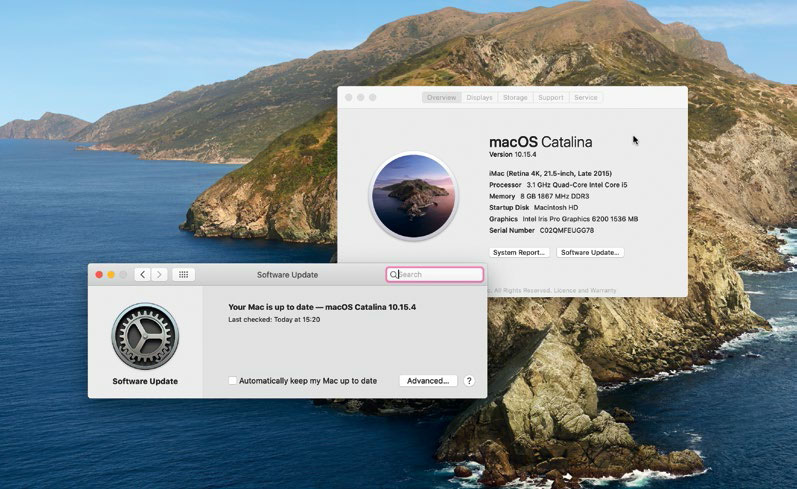Focus the Search field in Software Update

point(435,274)
